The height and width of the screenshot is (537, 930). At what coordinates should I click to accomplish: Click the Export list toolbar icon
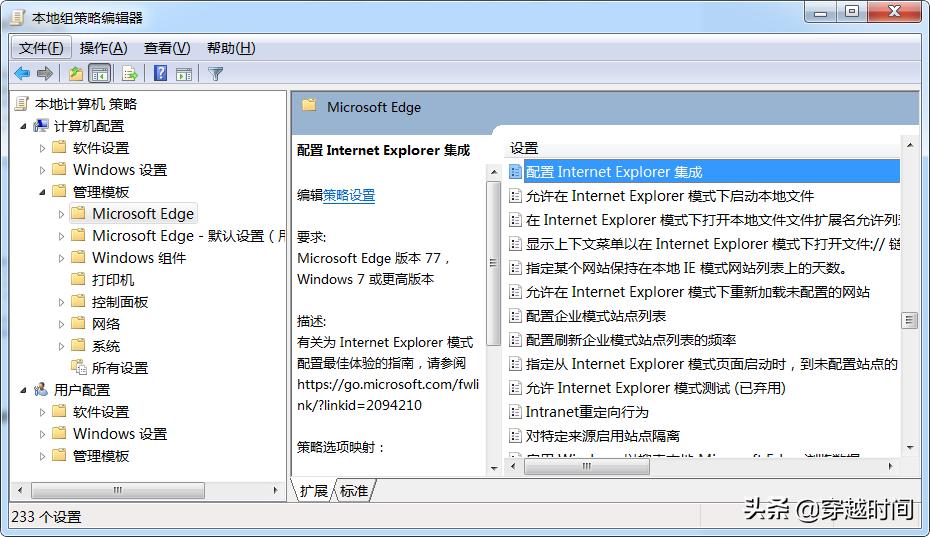tap(129, 74)
